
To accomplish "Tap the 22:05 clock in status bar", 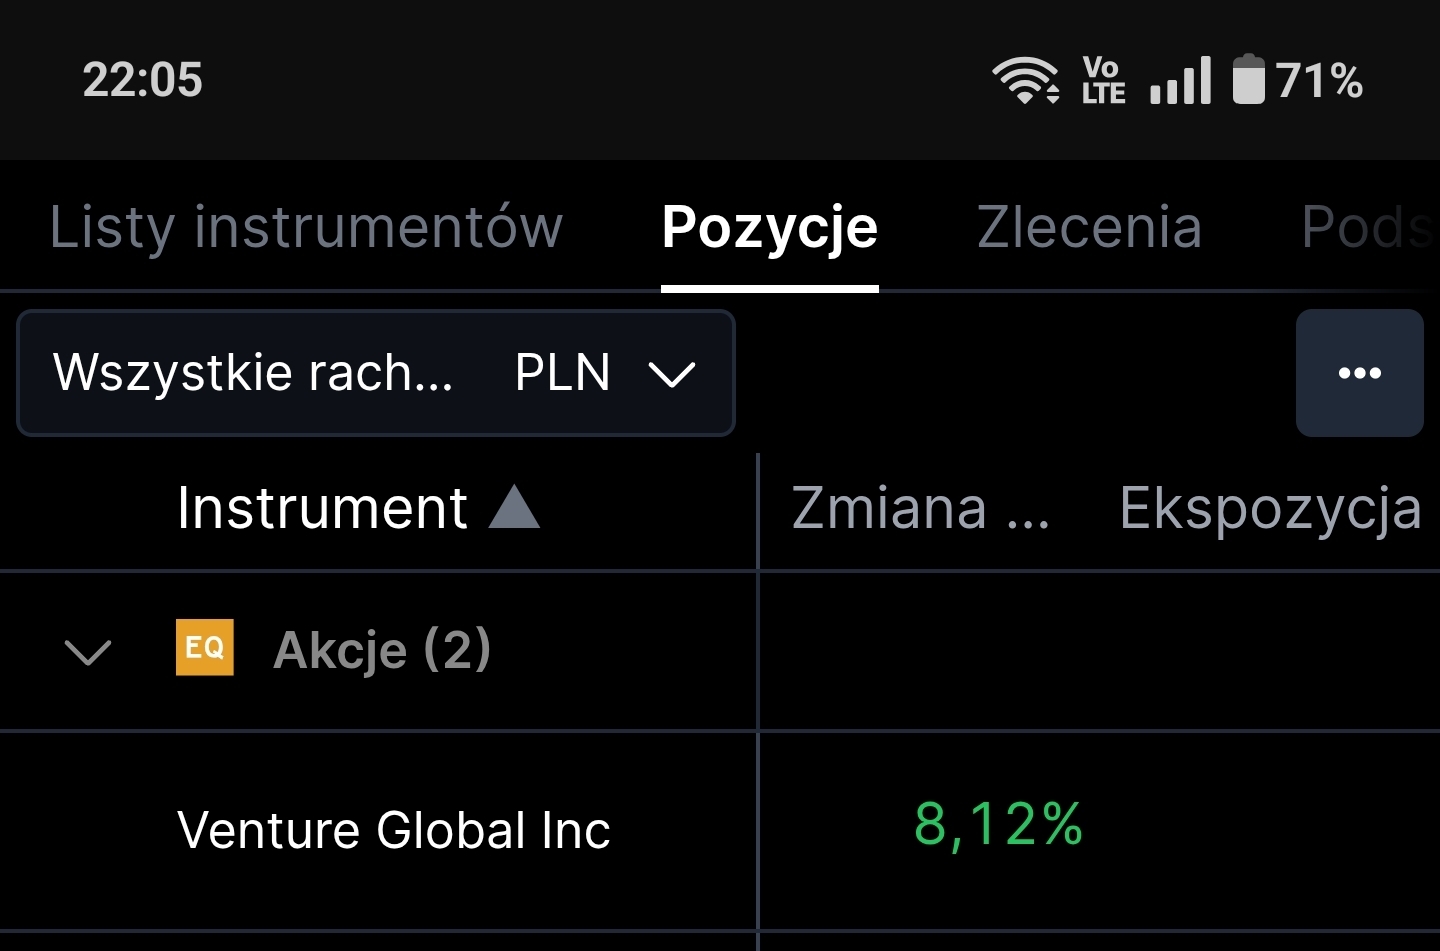I will pyautogui.click(x=142, y=80).
